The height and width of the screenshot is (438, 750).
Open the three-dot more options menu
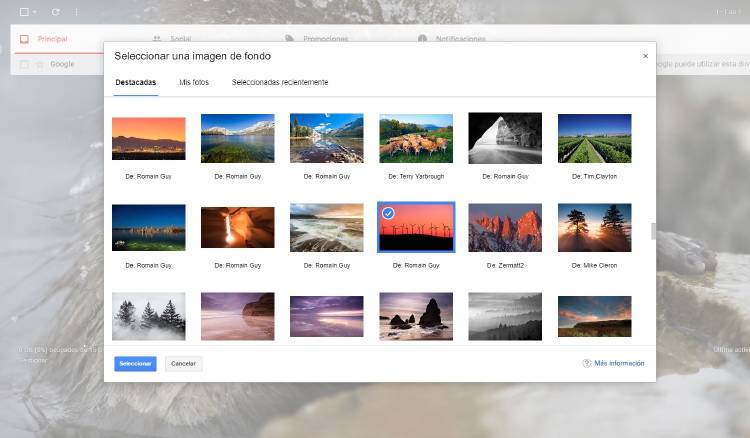[x=76, y=12]
